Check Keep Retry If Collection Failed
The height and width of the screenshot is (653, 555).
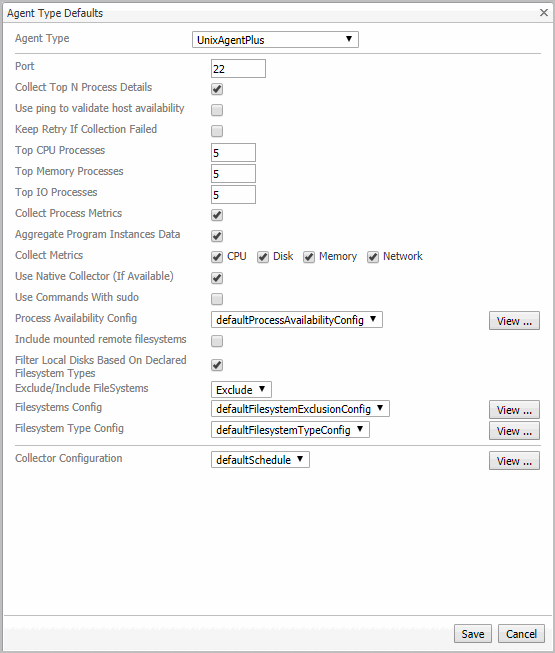[217, 131]
